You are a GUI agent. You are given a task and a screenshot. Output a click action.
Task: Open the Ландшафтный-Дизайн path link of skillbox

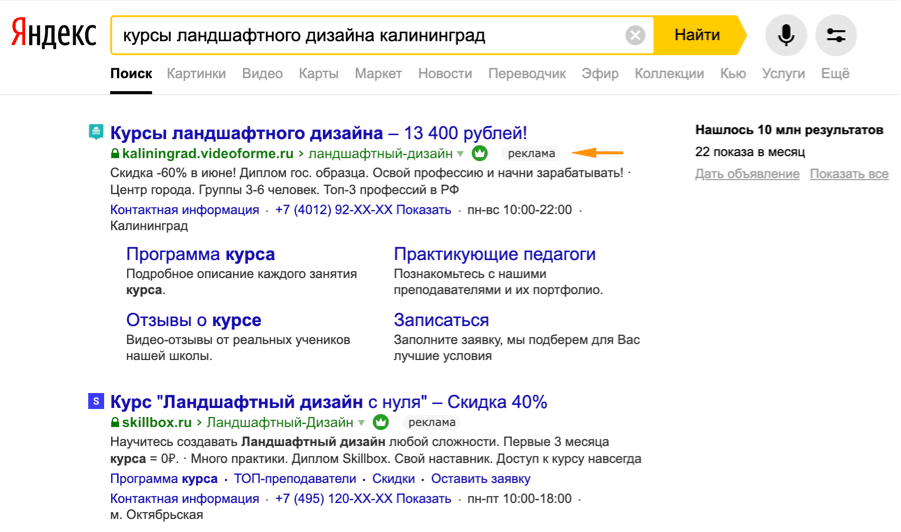280,422
